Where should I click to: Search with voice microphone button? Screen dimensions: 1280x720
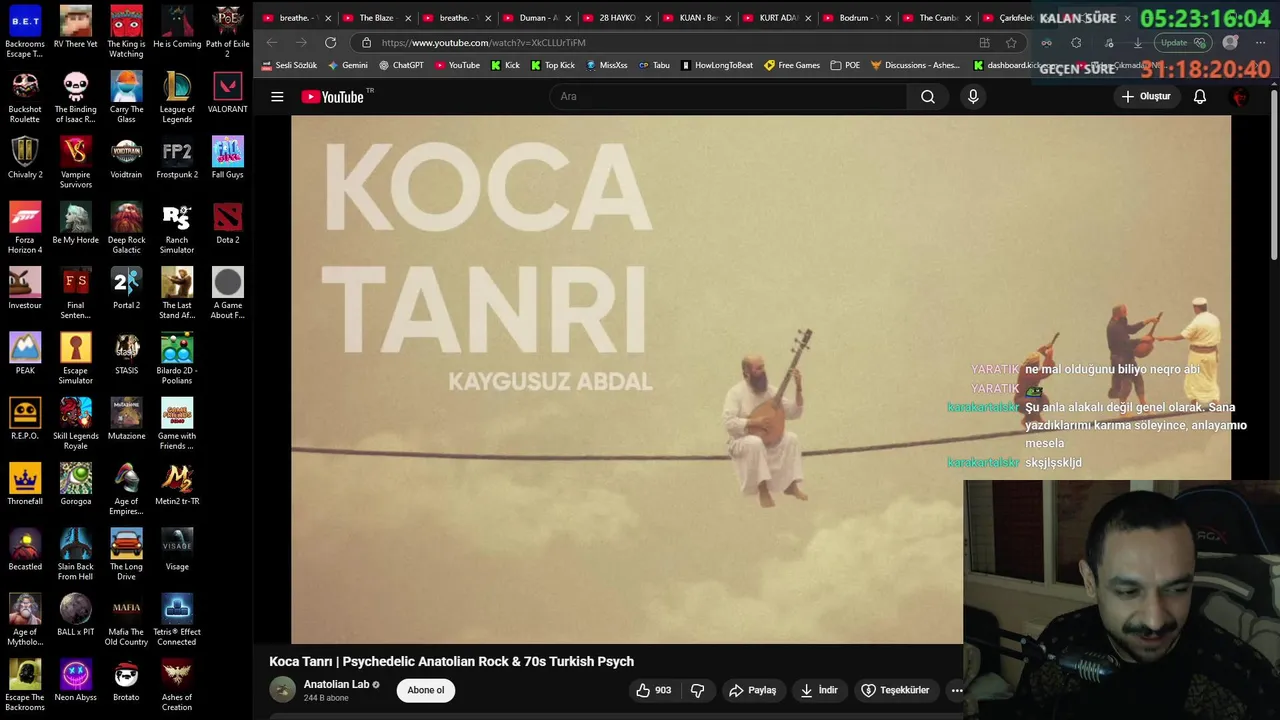coord(973,97)
